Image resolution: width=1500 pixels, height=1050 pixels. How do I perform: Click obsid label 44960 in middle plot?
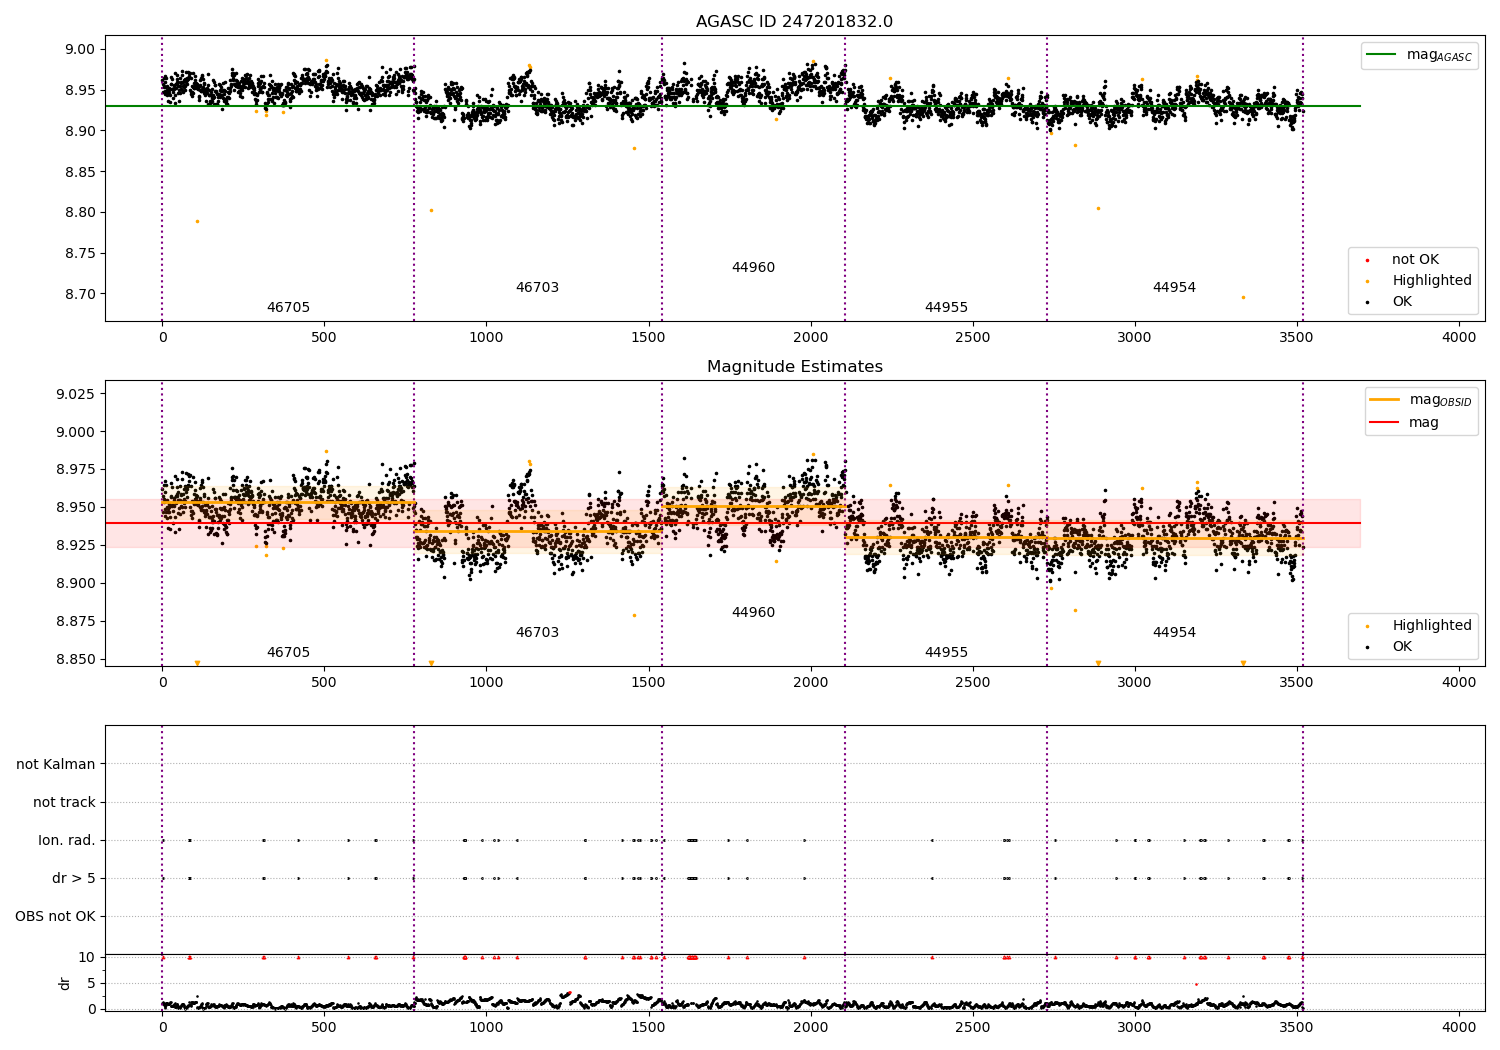(x=753, y=613)
